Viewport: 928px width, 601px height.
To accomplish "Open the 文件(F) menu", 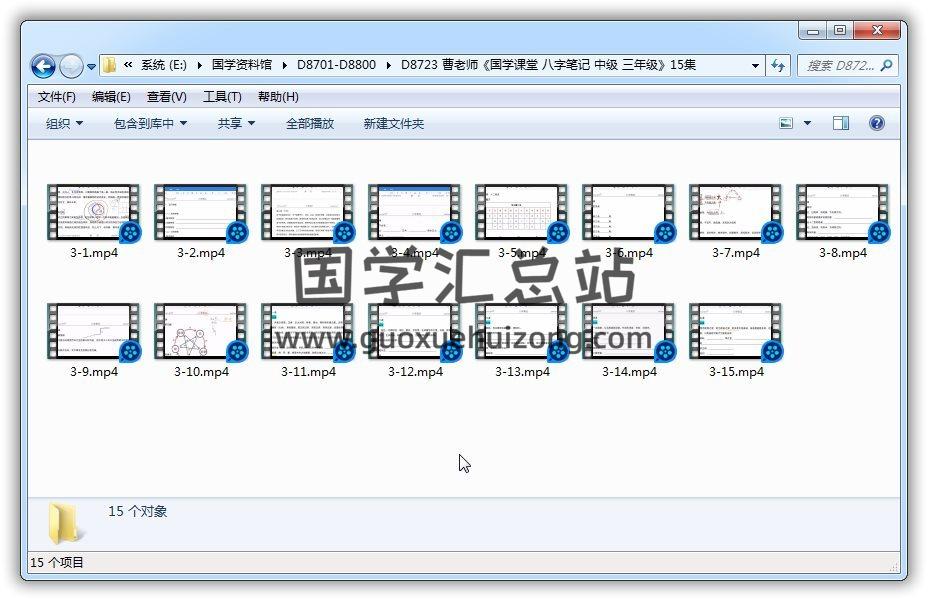I will coord(57,97).
